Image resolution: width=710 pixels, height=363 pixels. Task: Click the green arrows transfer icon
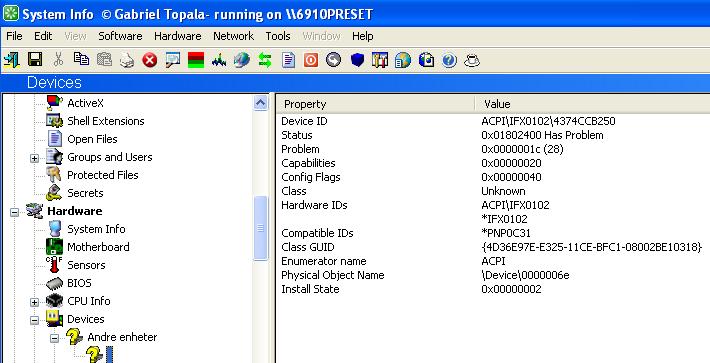265,60
